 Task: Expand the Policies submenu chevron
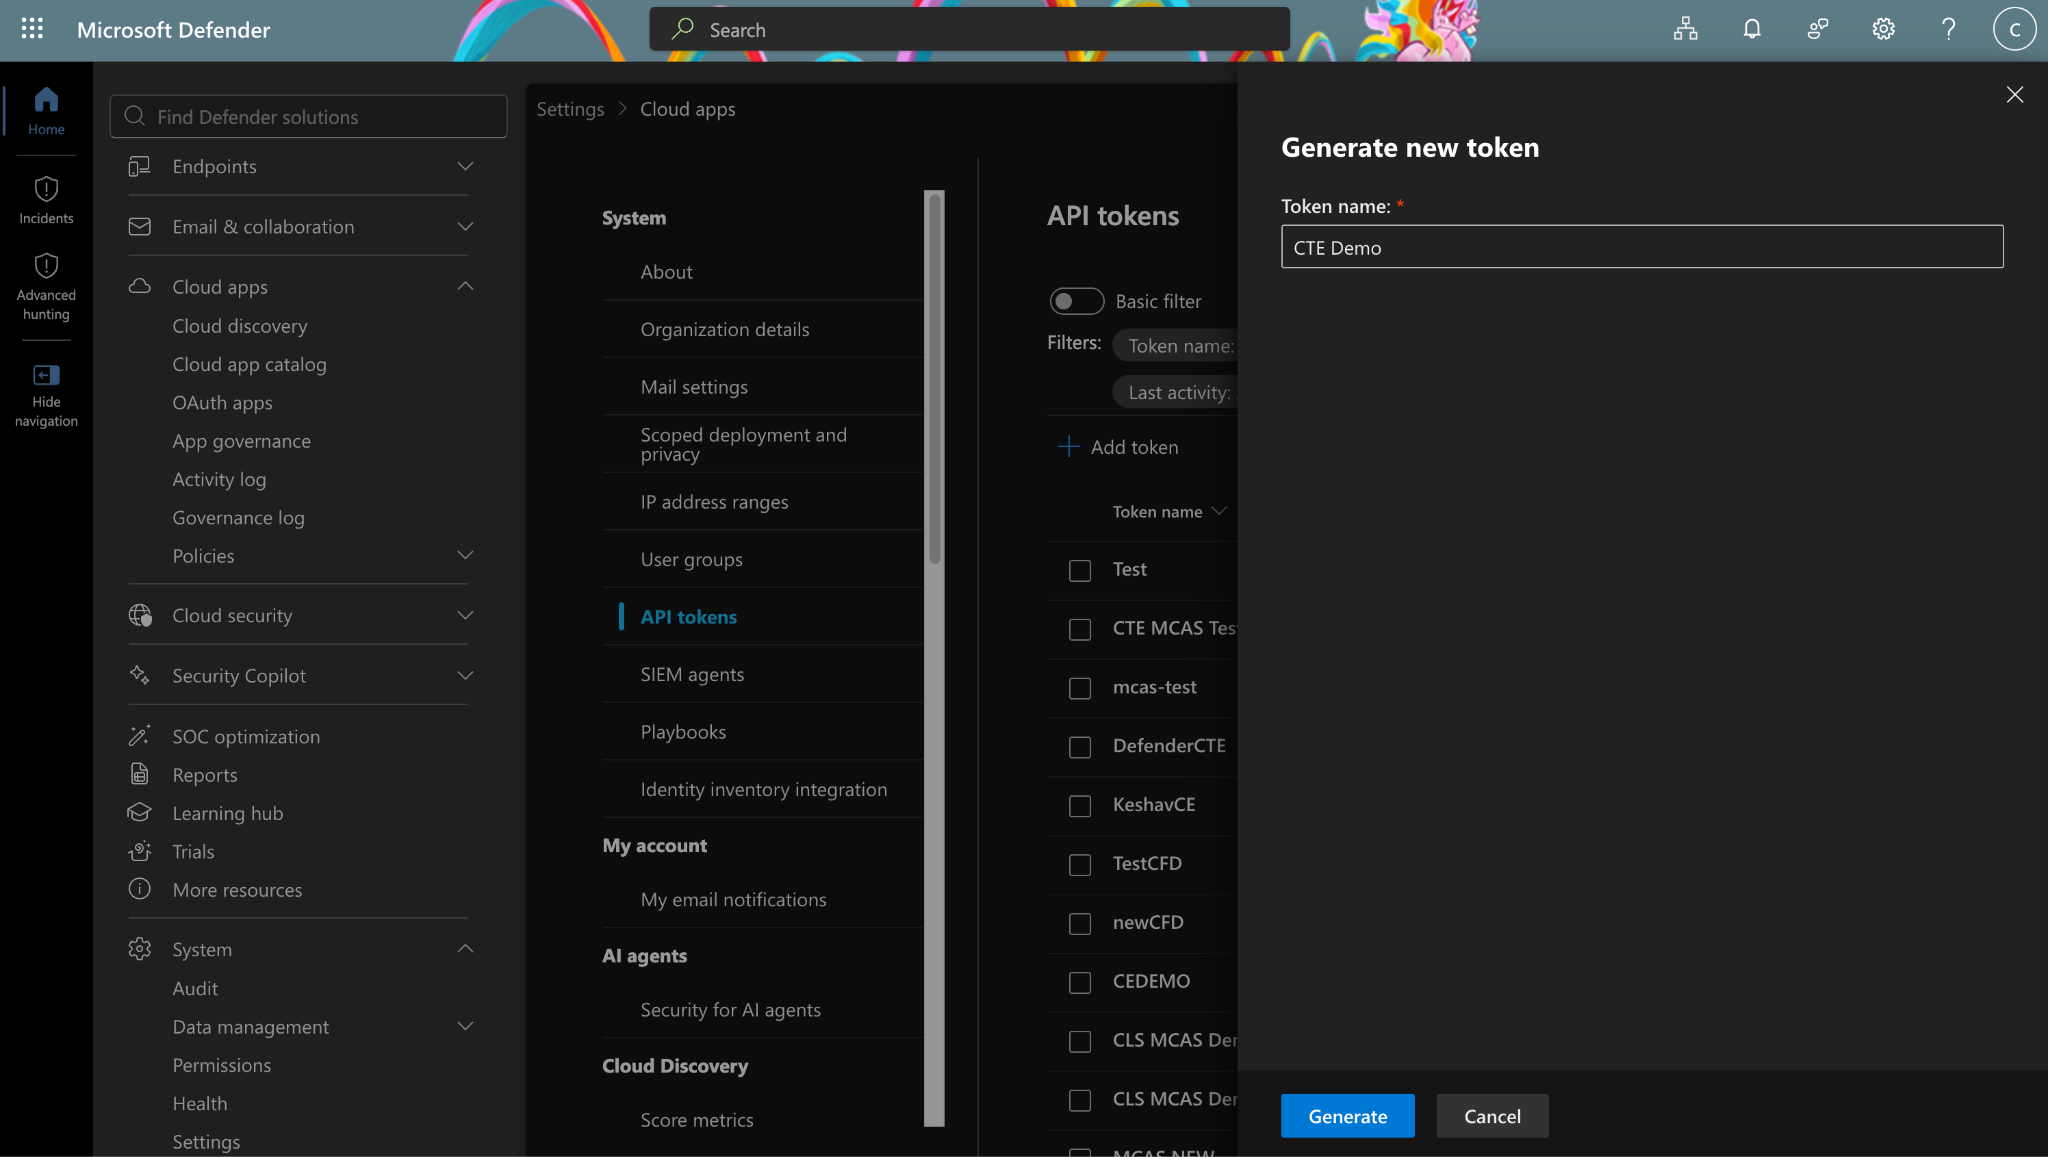(x=465, y=555)
